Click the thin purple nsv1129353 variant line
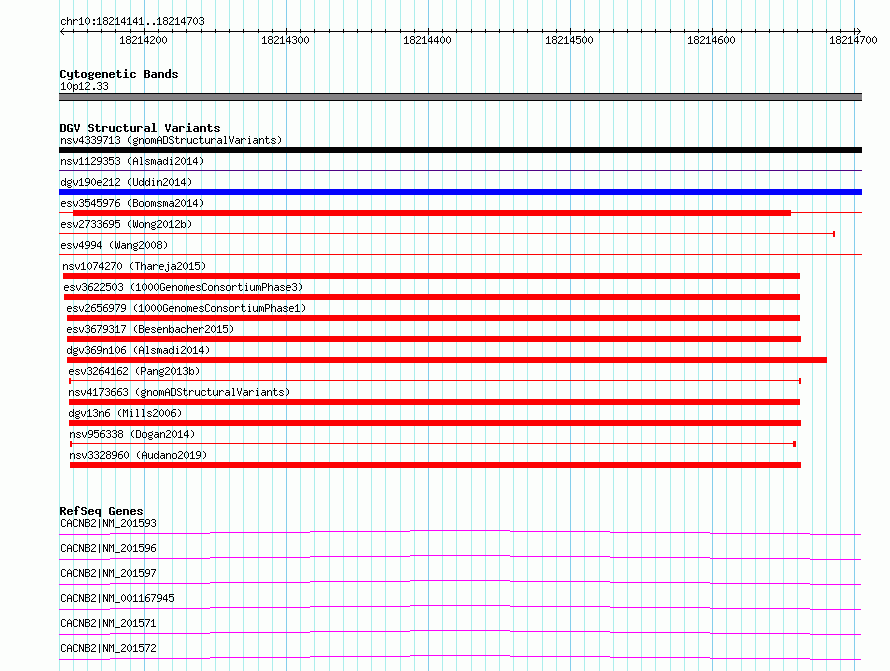This screenshot has height=671, width=890. [460, 170]
